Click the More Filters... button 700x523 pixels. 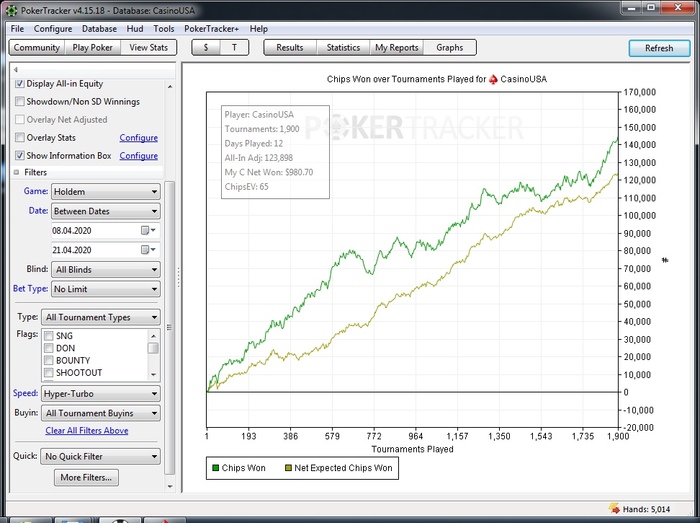tap(86, 477)
